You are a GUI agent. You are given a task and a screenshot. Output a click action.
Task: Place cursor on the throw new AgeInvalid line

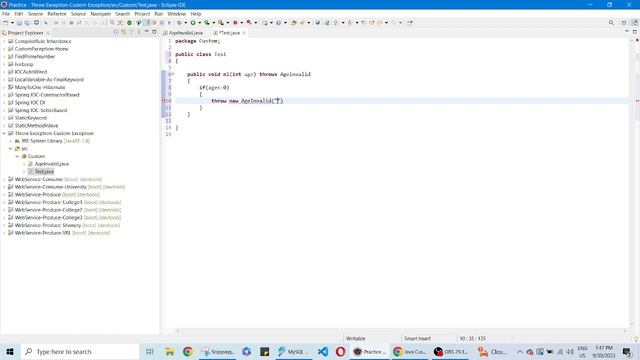point(247,101)
